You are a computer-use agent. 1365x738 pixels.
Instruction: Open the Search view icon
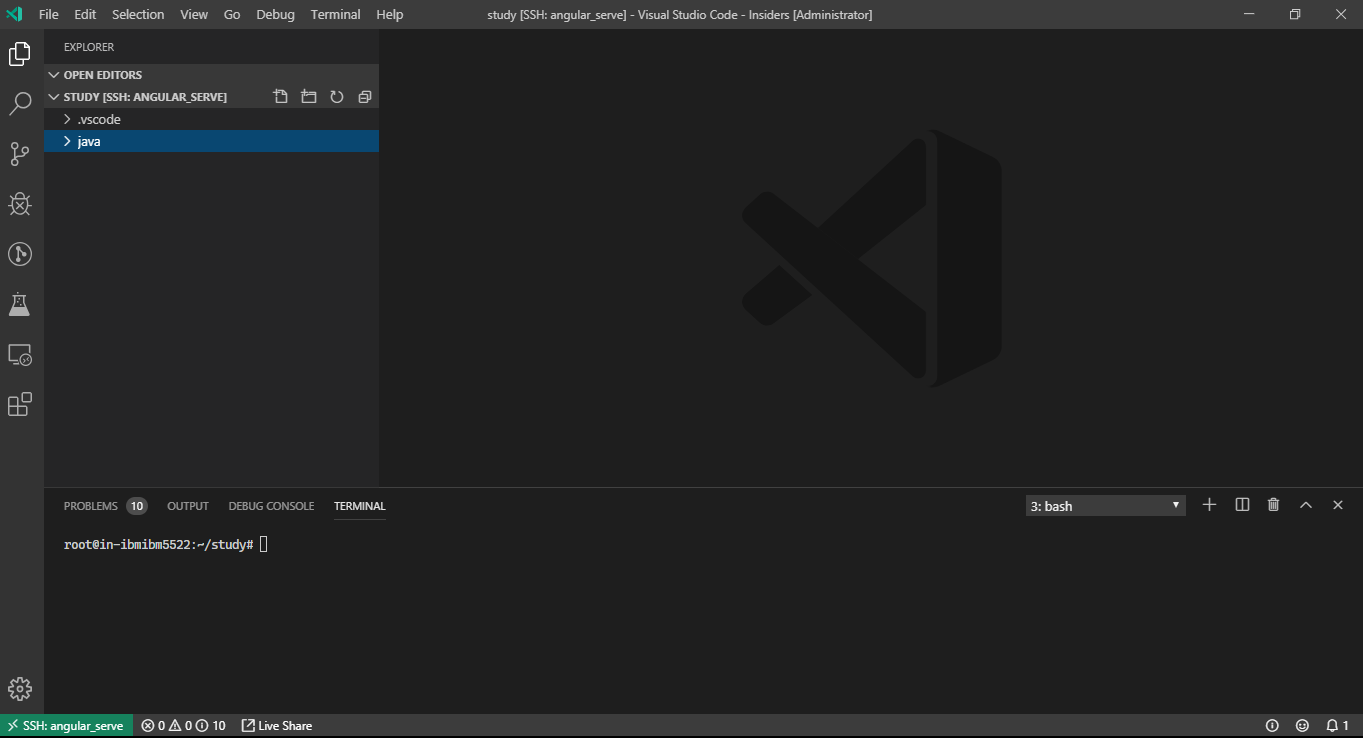pos(20,104)
